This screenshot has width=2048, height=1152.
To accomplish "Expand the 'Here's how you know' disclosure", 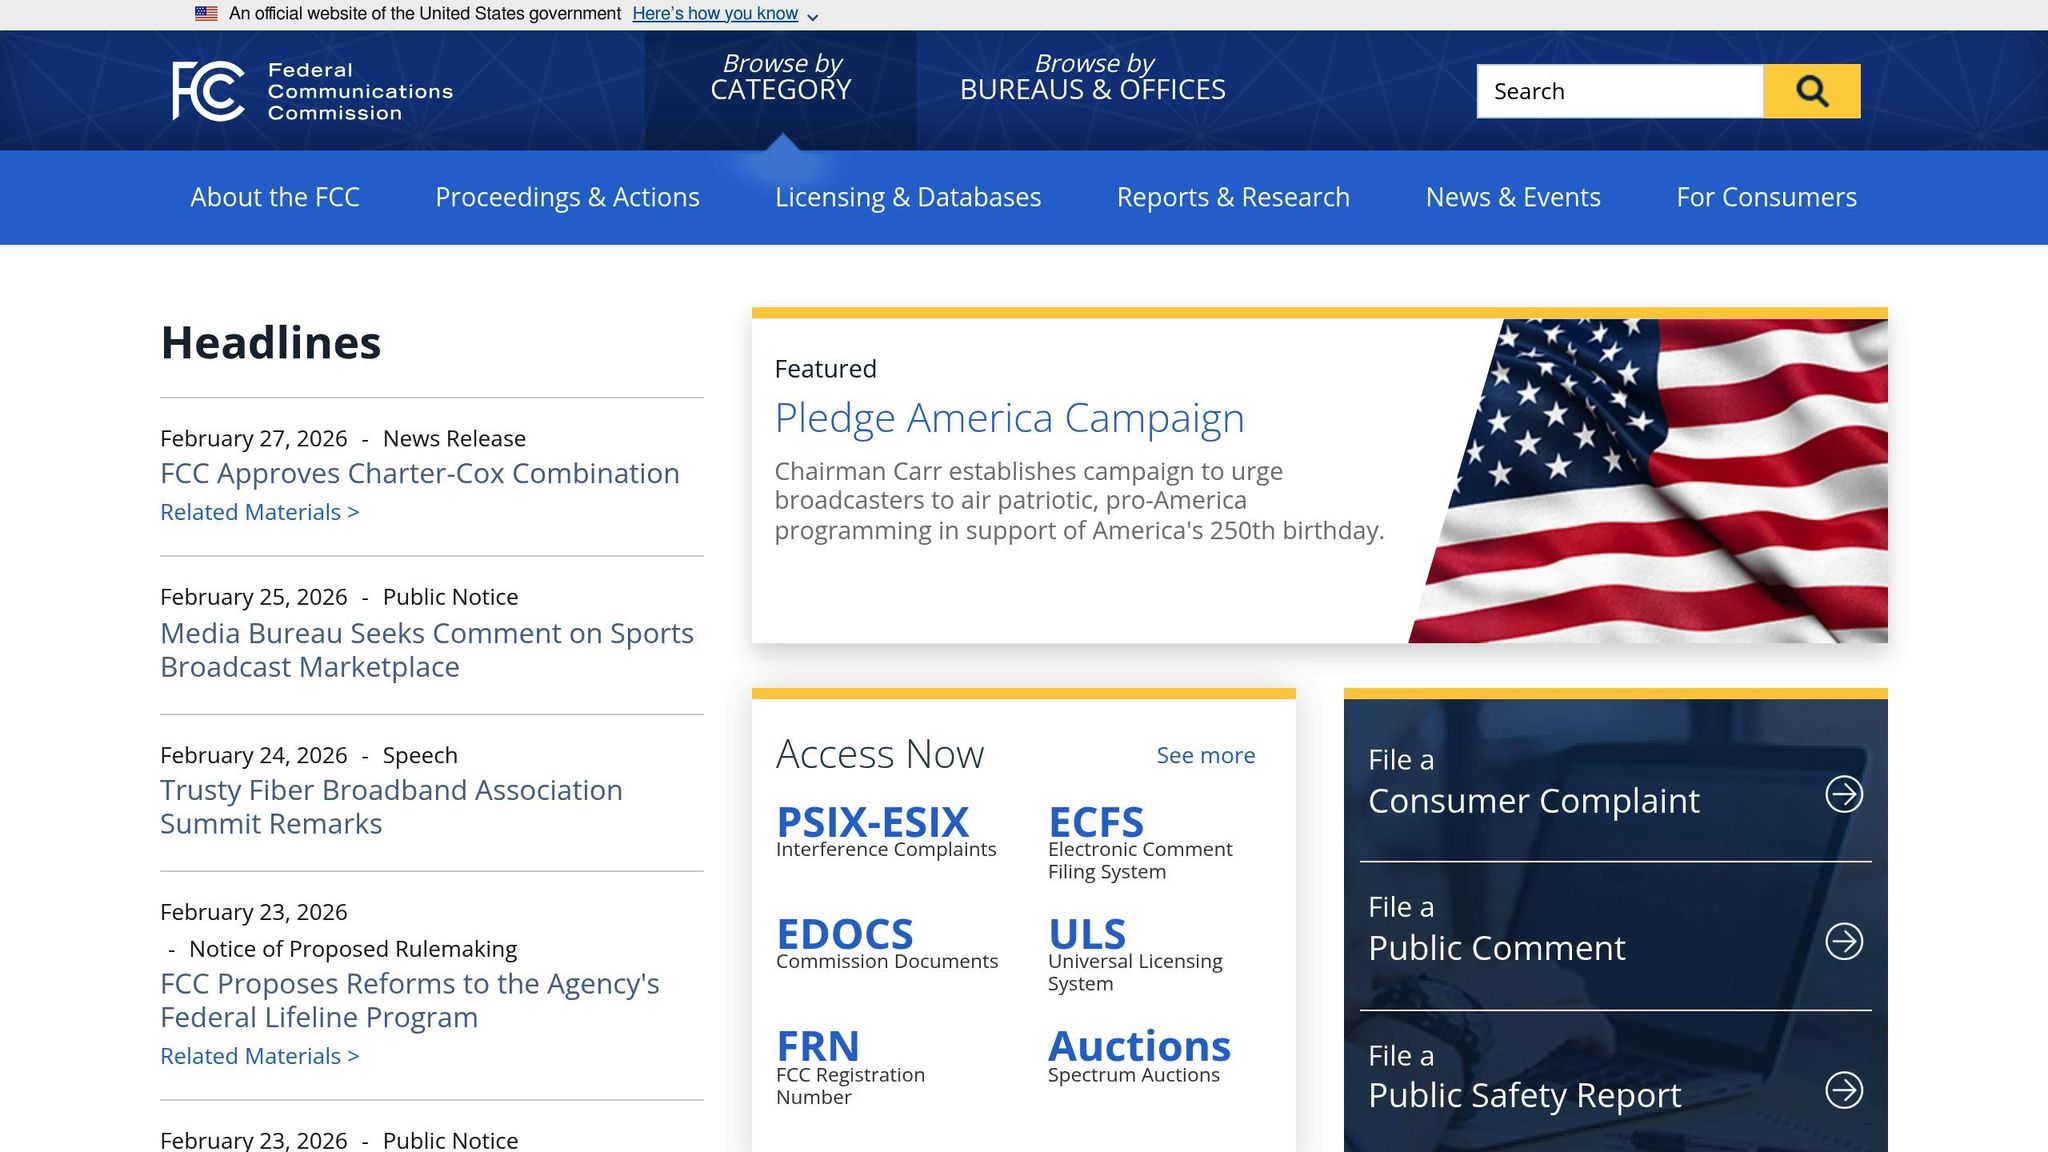I will (x=716, y=13).
